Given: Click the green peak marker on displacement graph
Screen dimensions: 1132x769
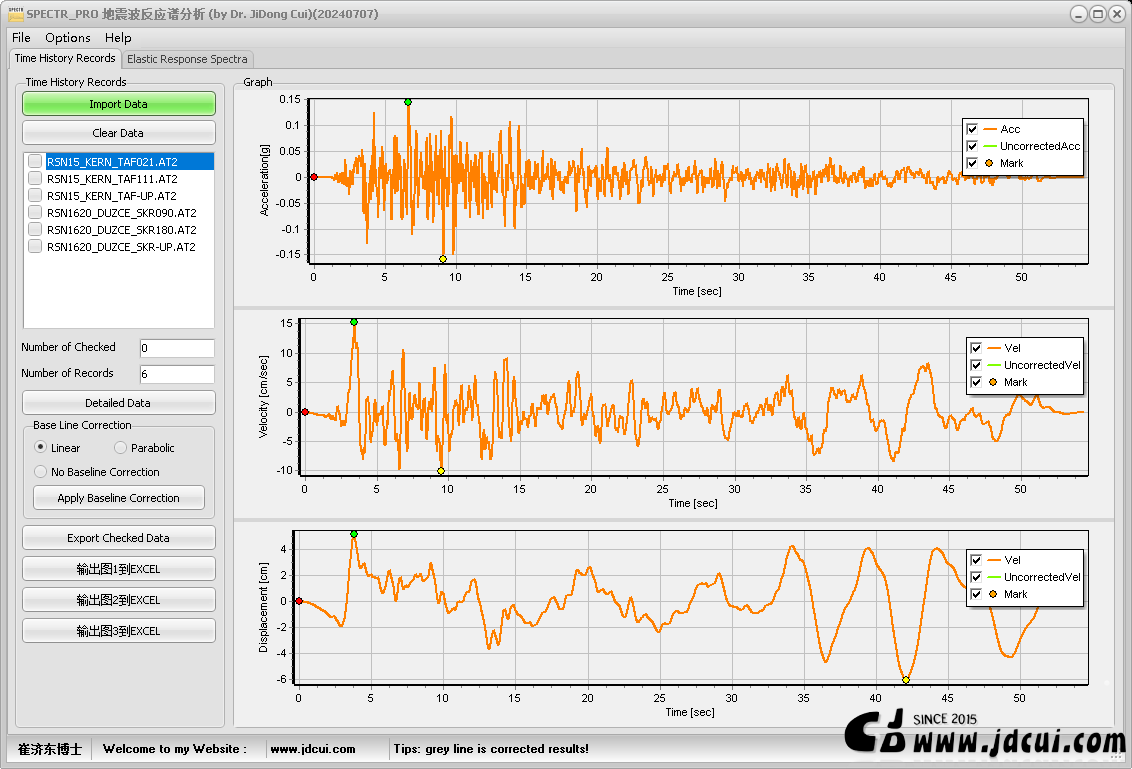Looking at the screenshot, I should pos(354,534).
